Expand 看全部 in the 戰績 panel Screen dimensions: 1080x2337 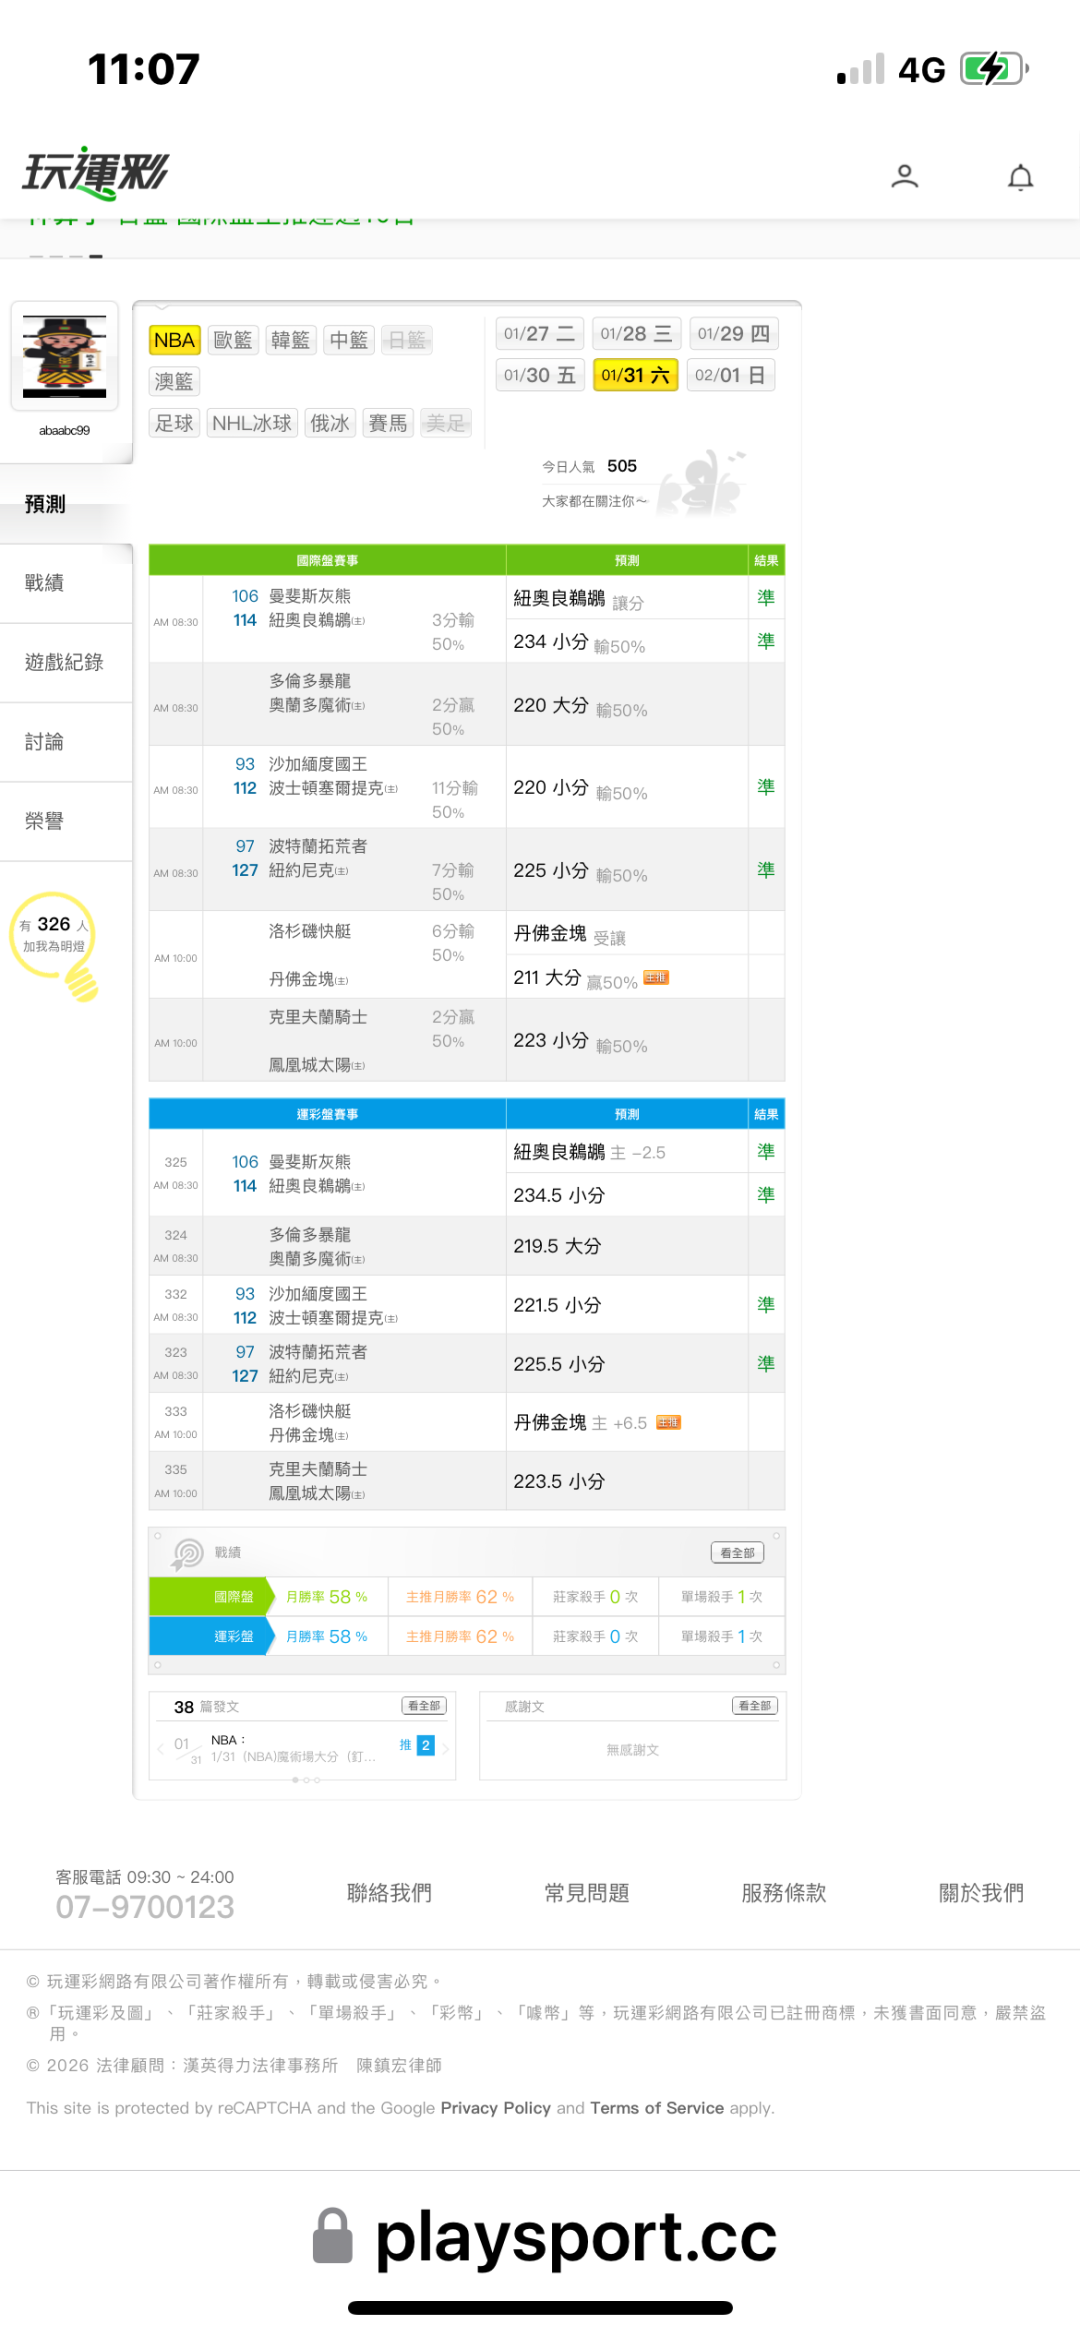[x=737, y=1553]
